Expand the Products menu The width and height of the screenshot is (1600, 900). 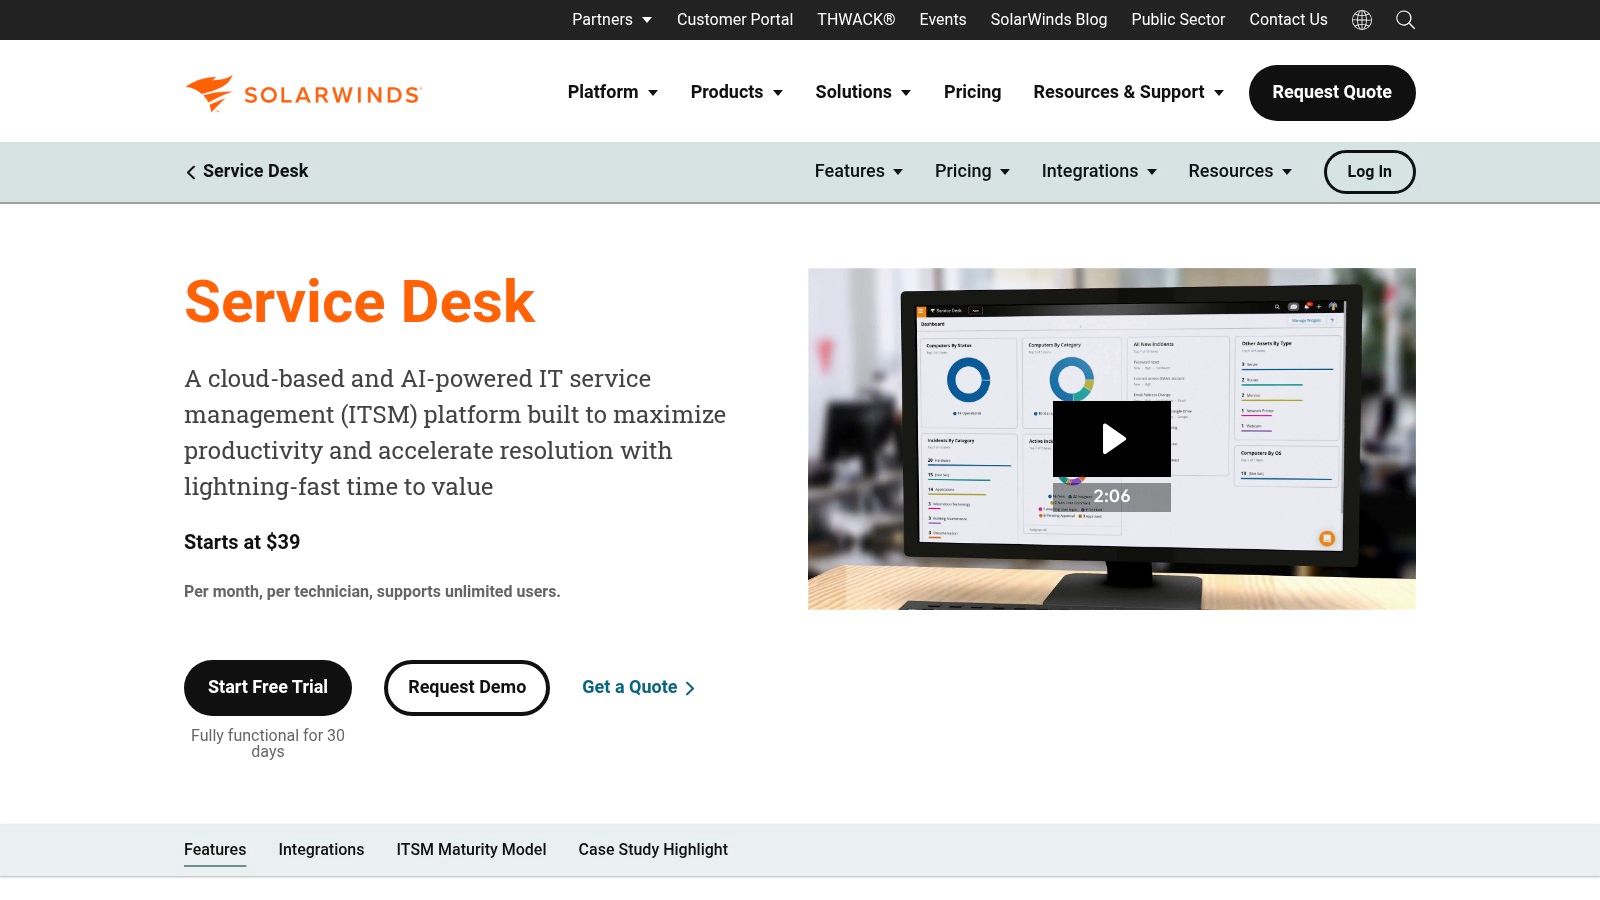click(737, 92)
